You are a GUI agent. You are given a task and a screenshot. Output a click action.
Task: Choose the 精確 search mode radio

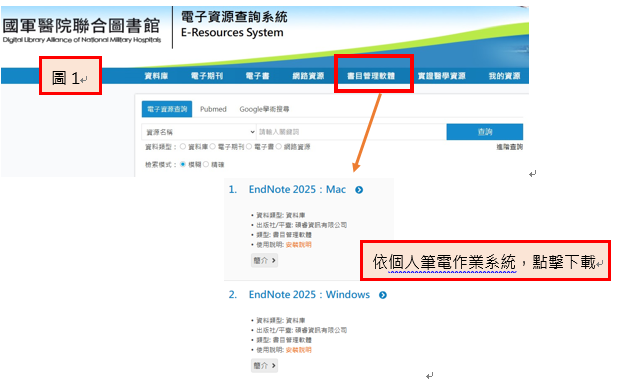206,164
